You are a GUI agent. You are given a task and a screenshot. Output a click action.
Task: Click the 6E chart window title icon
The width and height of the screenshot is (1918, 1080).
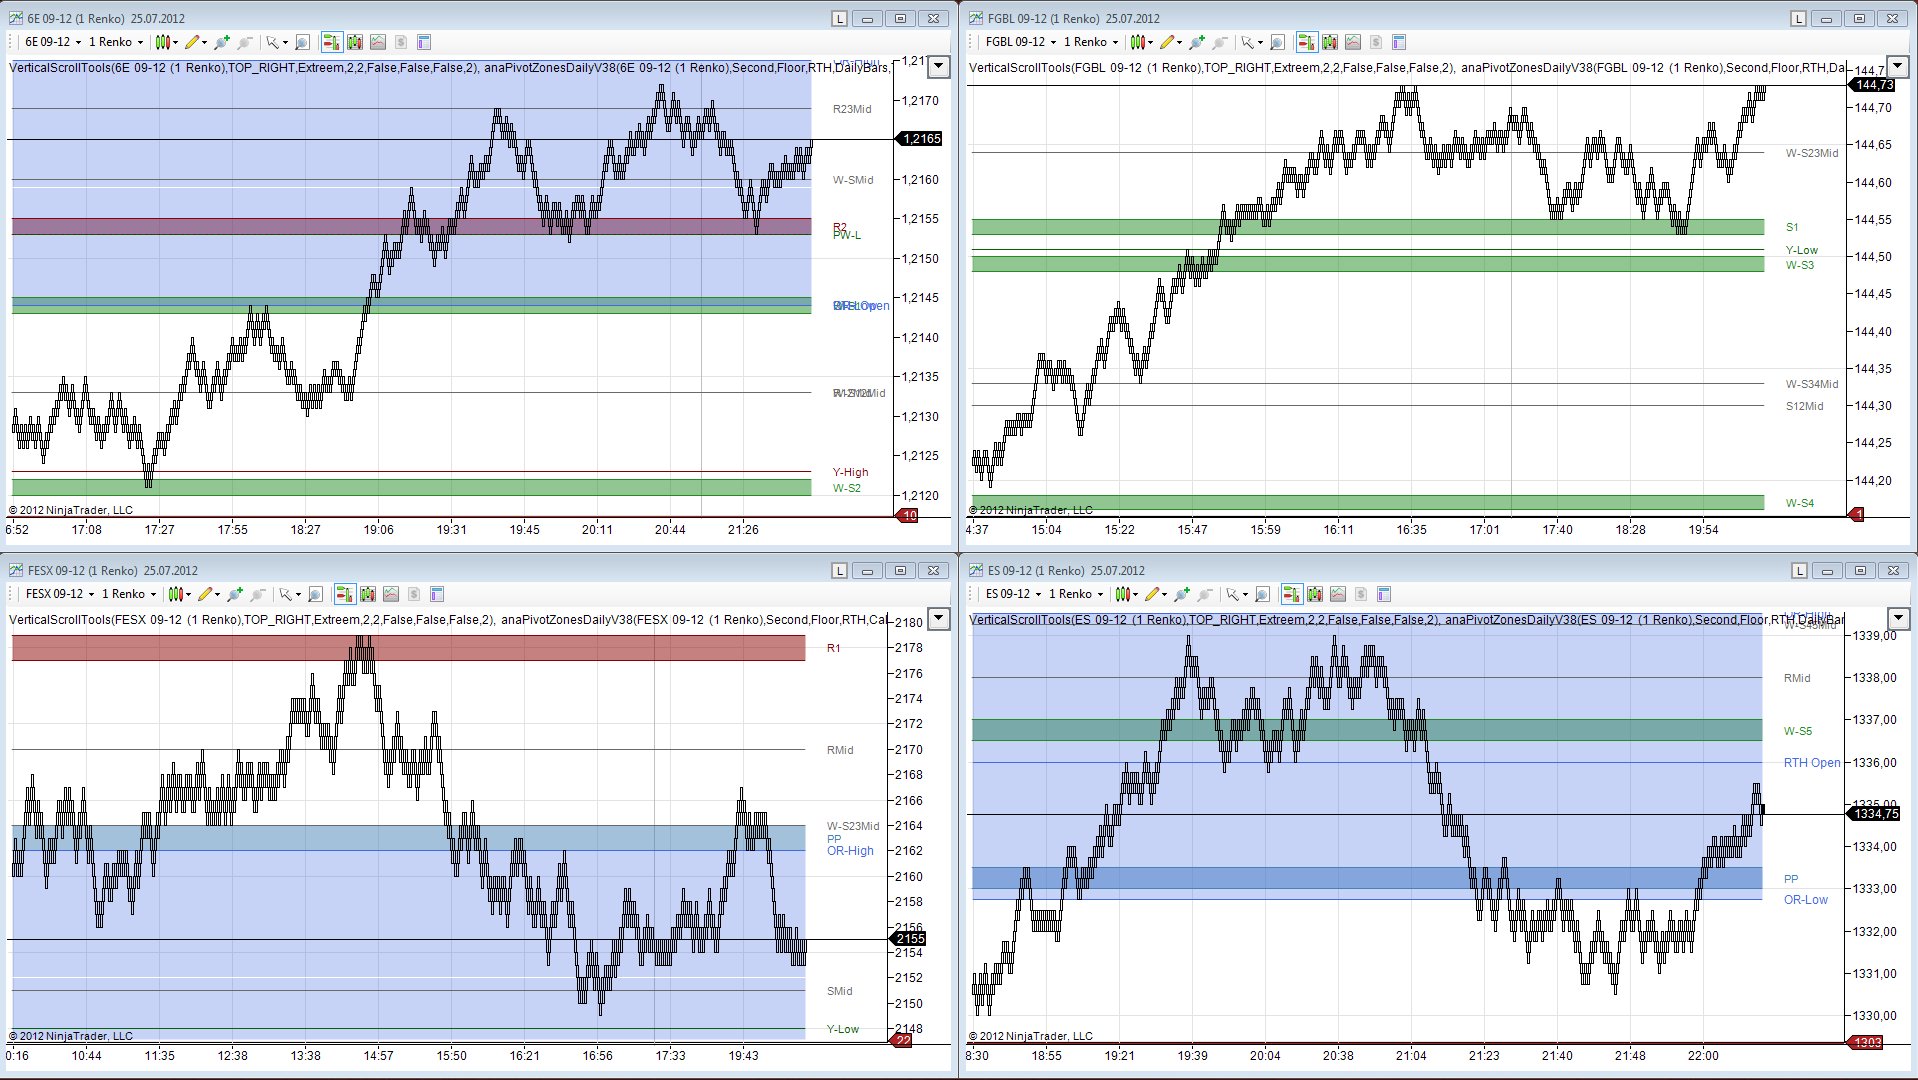pos(15,18)
